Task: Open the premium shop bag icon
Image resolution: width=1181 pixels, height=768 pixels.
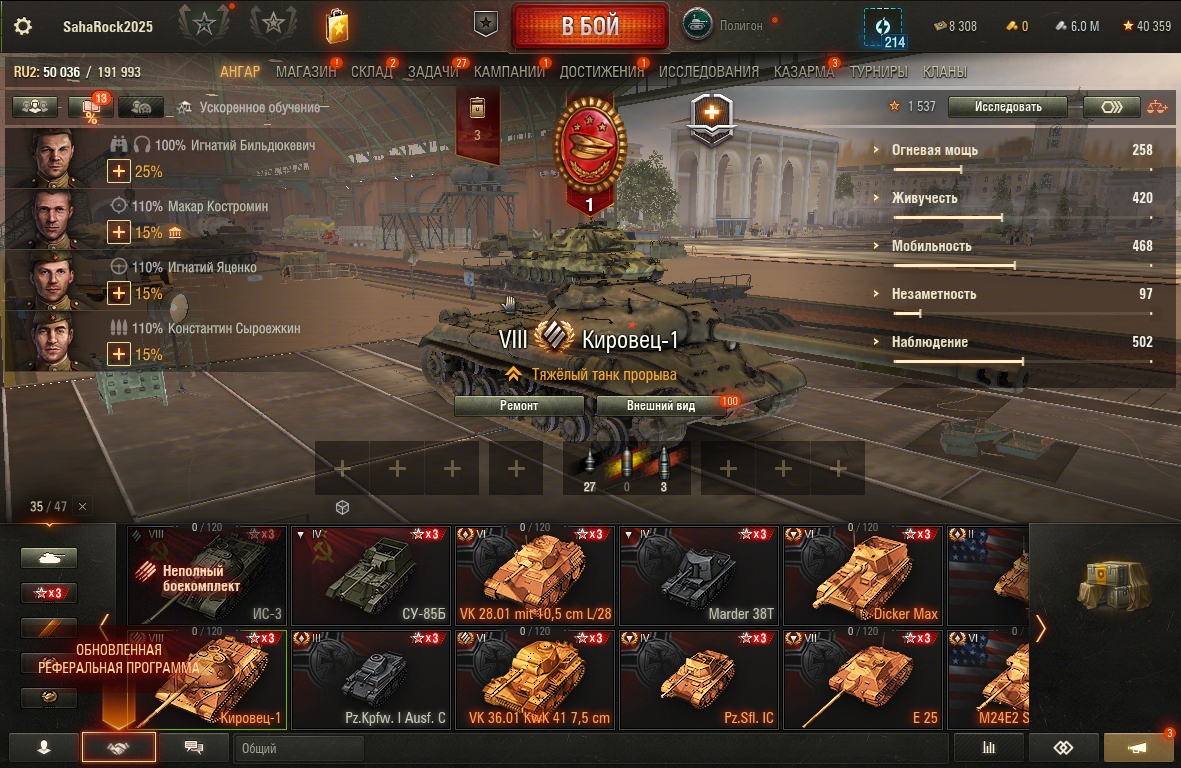Action: click(337, 27)
